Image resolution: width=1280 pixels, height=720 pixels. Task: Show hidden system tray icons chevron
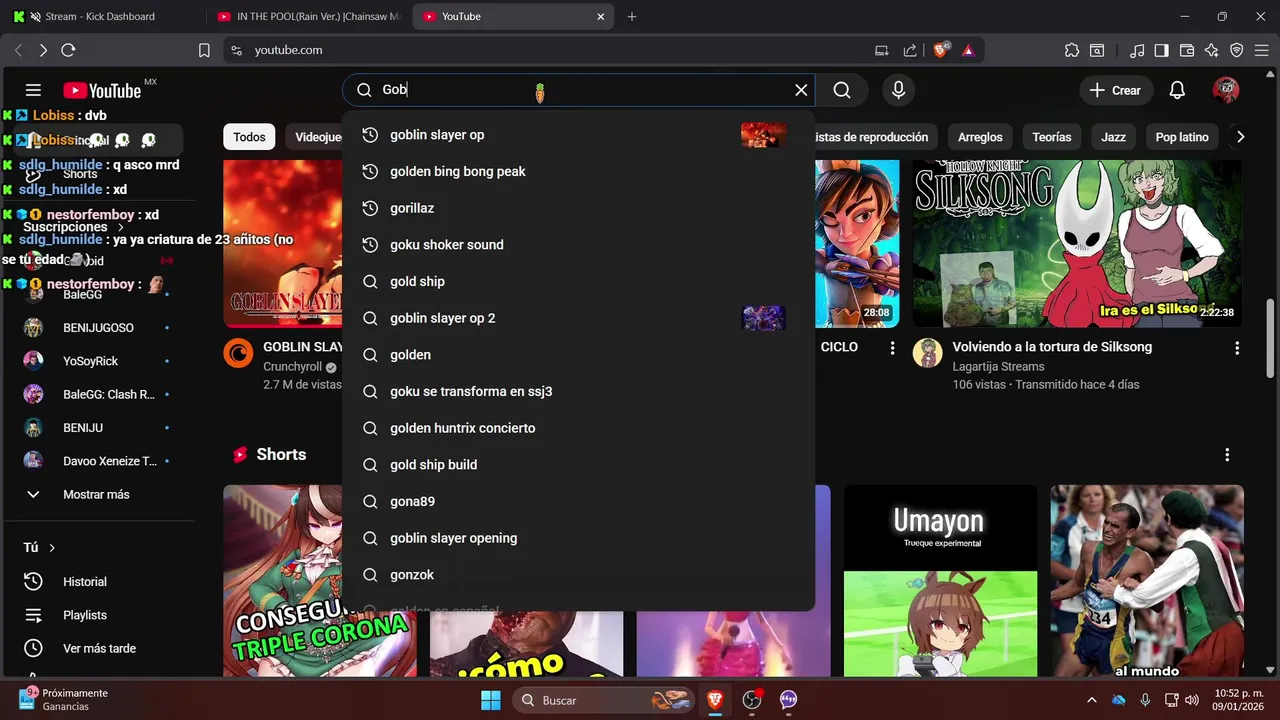[1092, 700]
